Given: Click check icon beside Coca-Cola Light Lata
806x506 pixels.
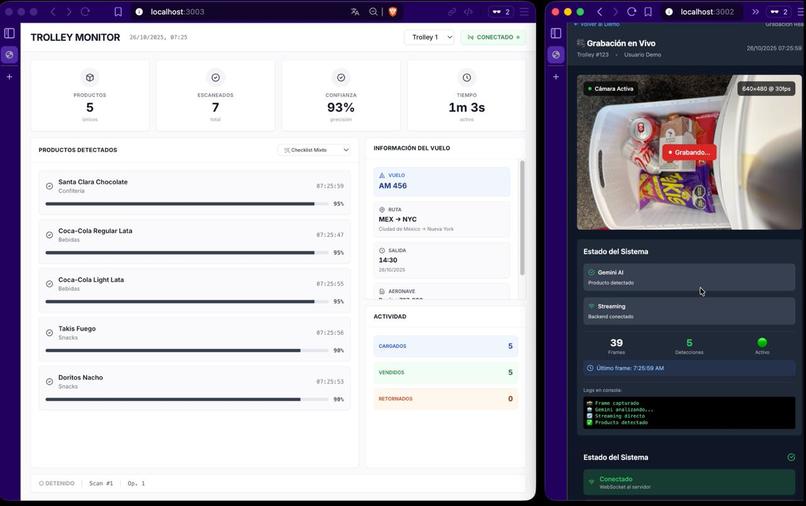Looking at the screenshot, I should coord(49,284).
